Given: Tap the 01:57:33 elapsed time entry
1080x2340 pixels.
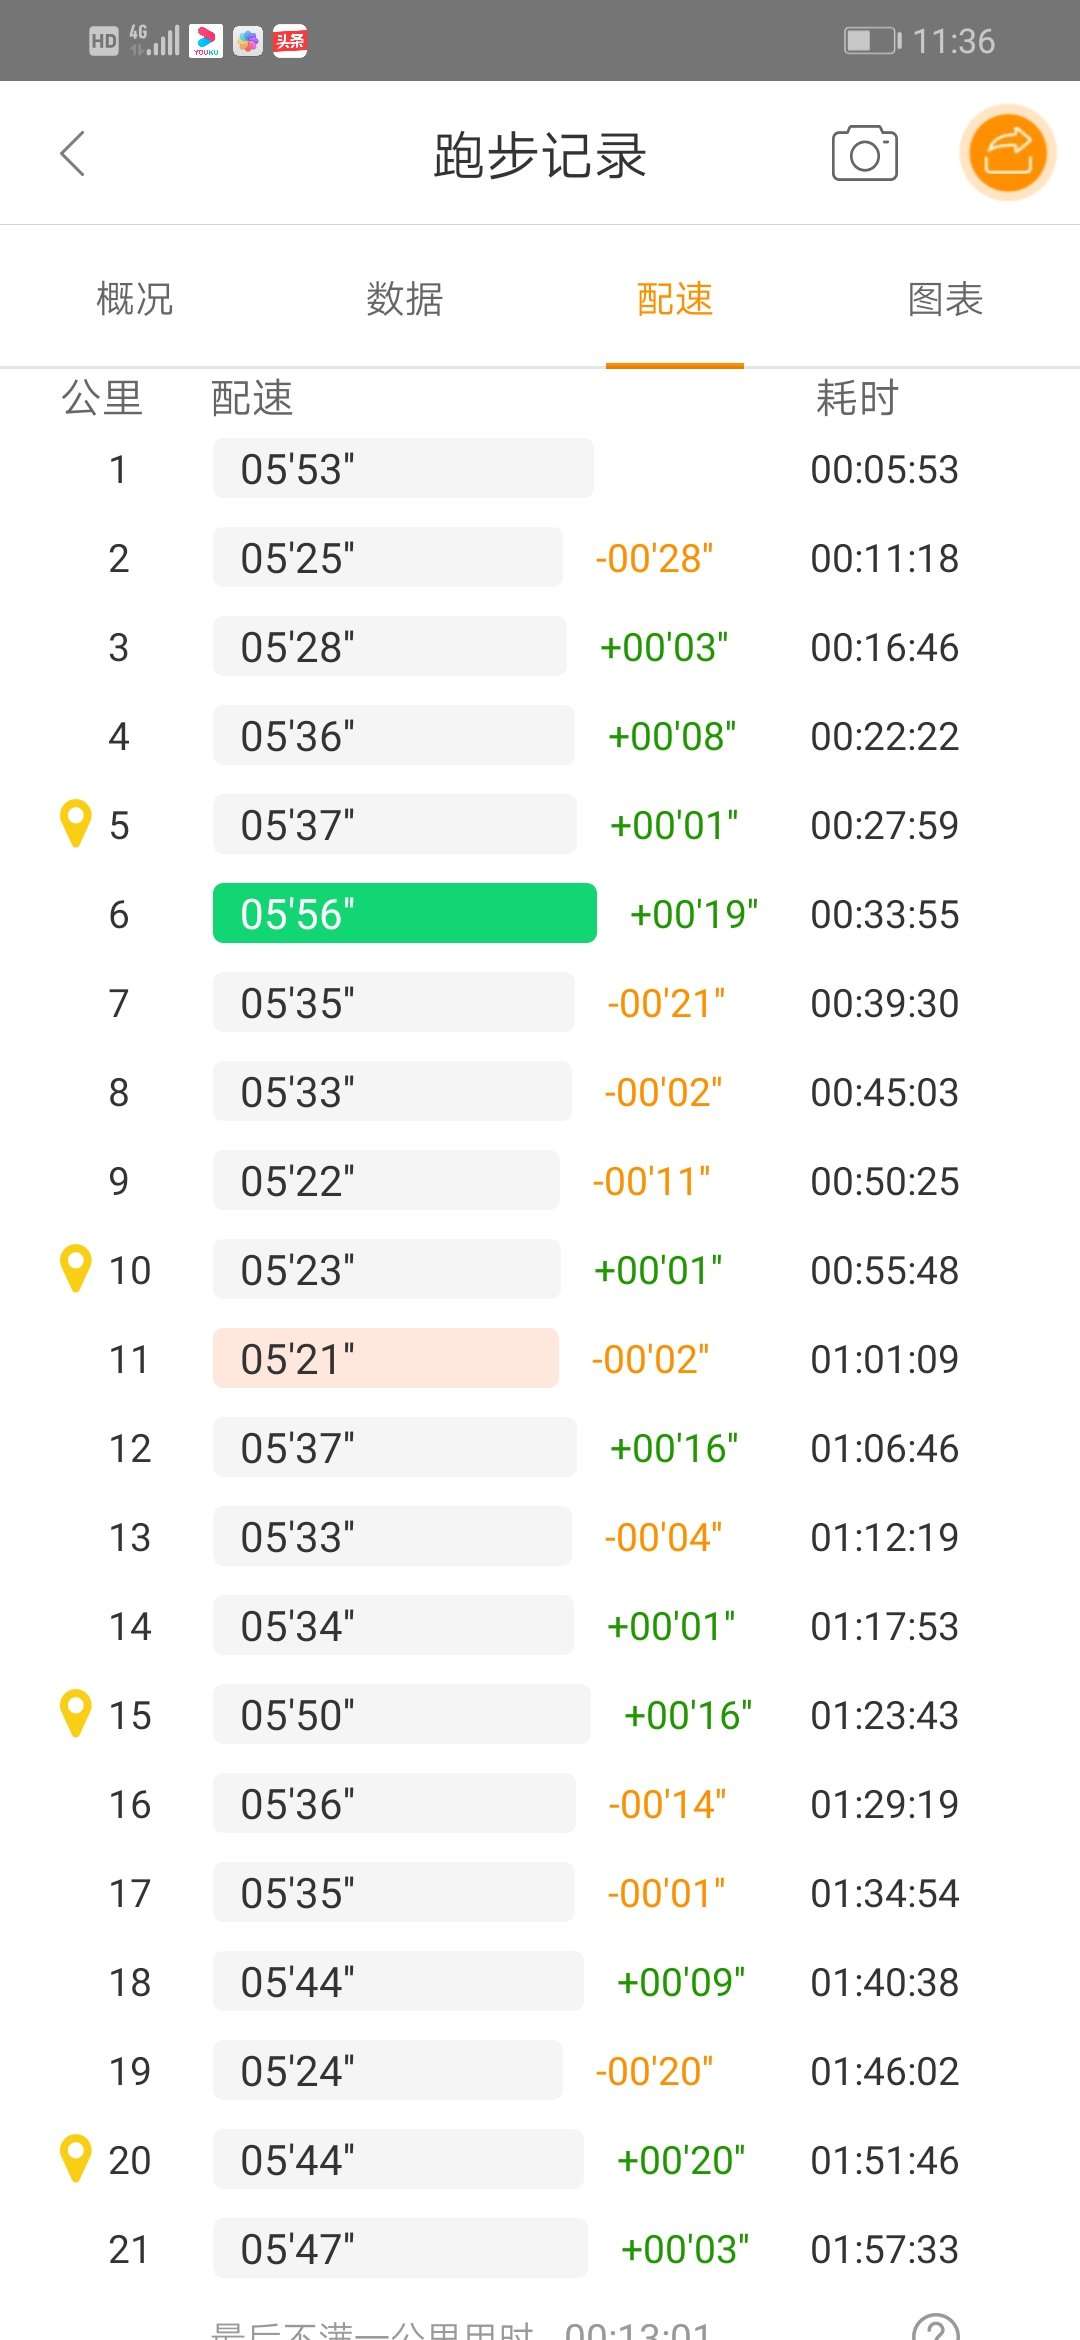Looking at the screenshot, I should click(x=884, y=2249).
